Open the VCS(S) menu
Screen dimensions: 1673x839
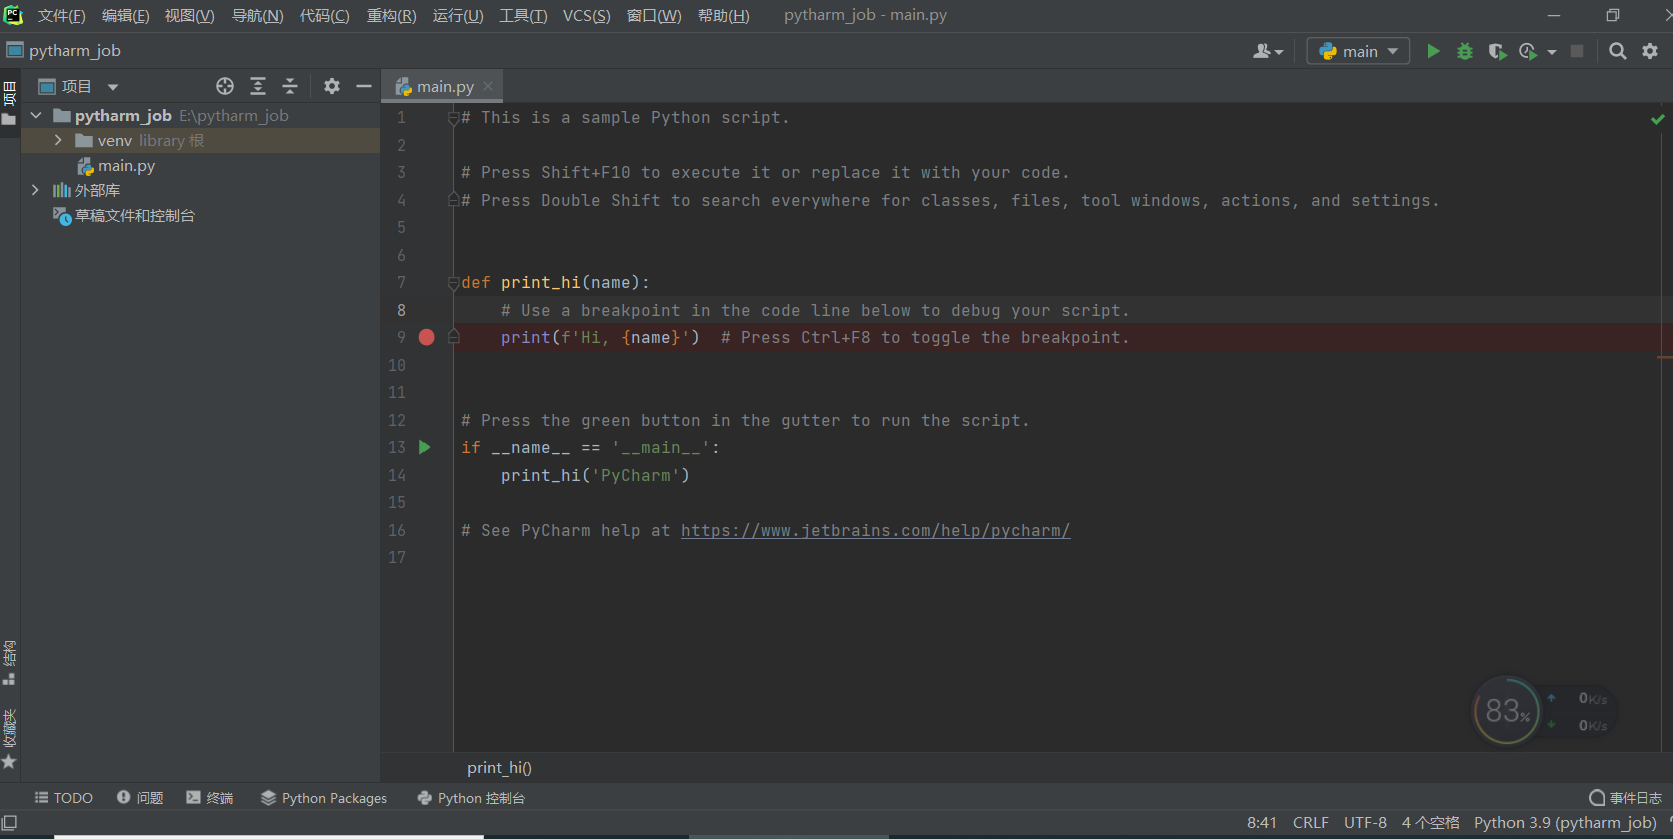pyautogui.click(x=586, y=15)
